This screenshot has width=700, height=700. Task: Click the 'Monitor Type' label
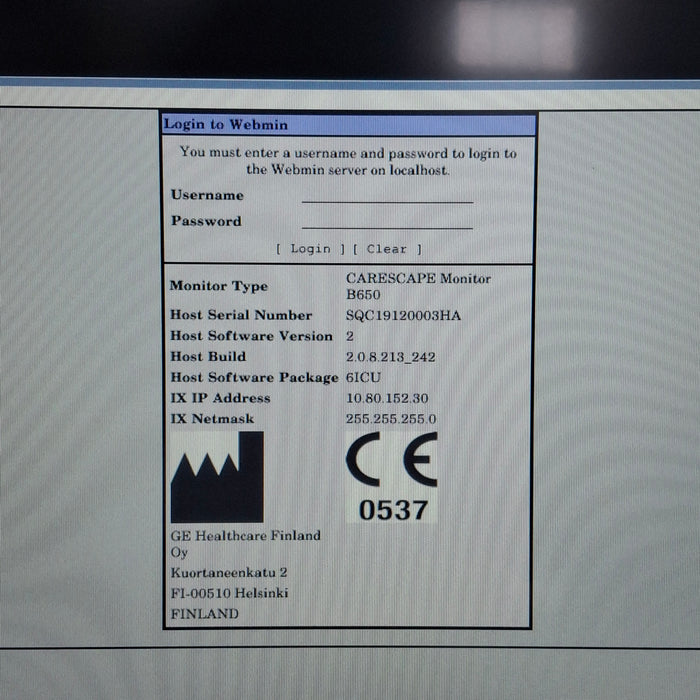click(219, 286)
